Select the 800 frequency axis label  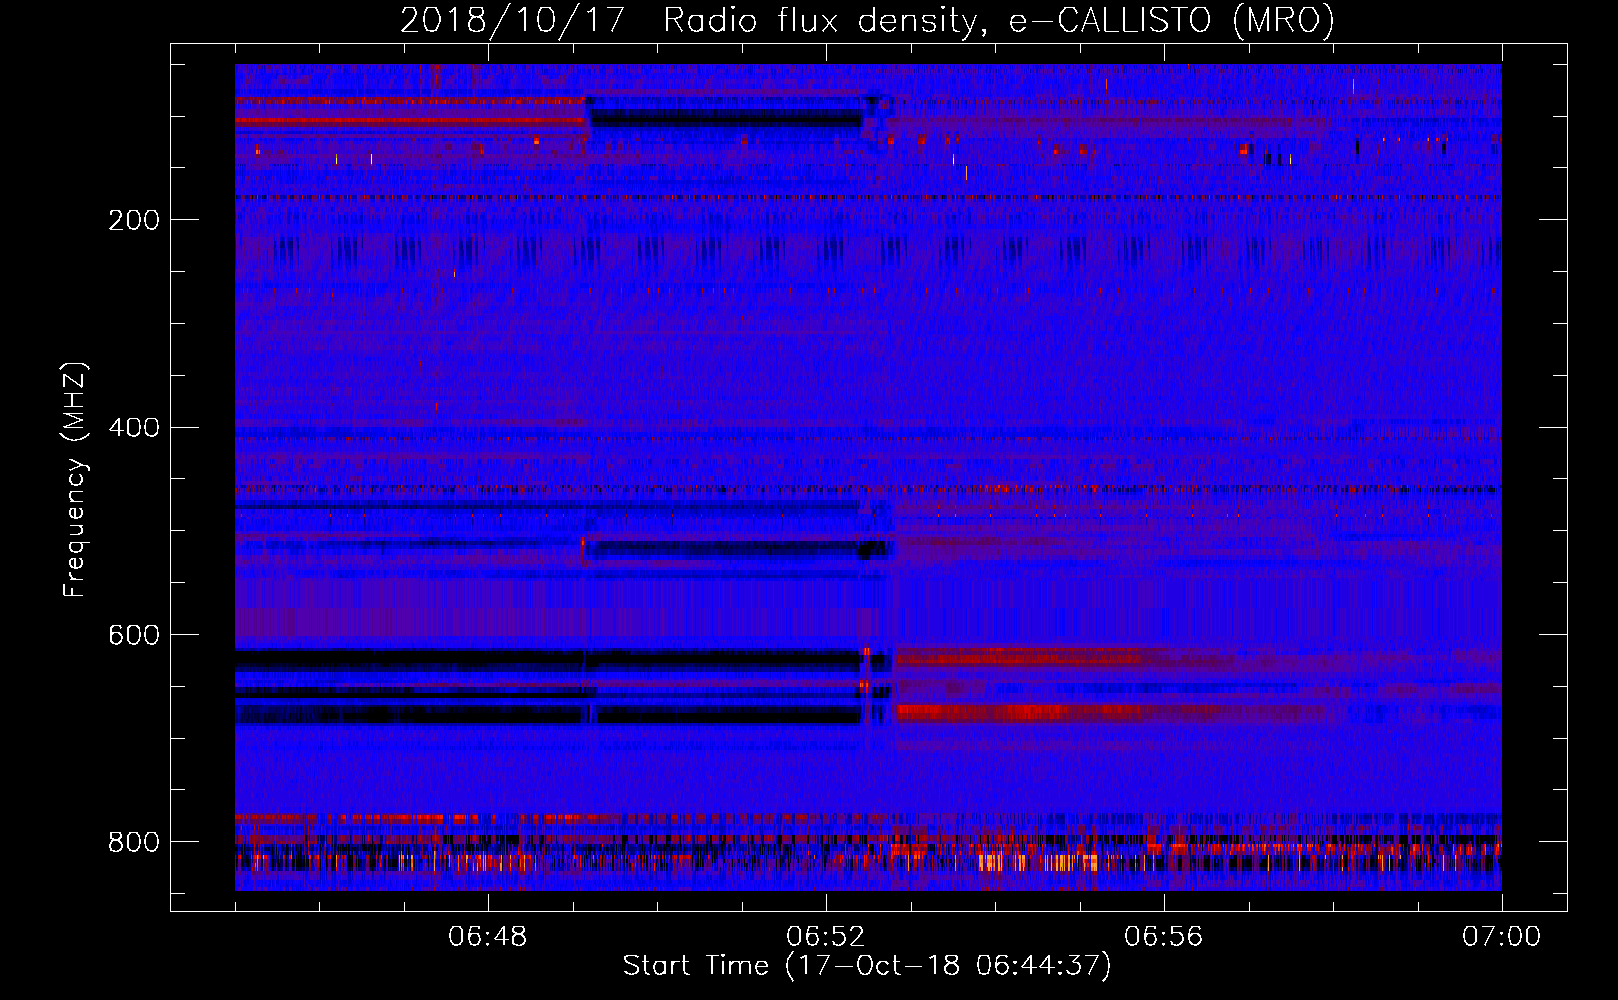134,842
